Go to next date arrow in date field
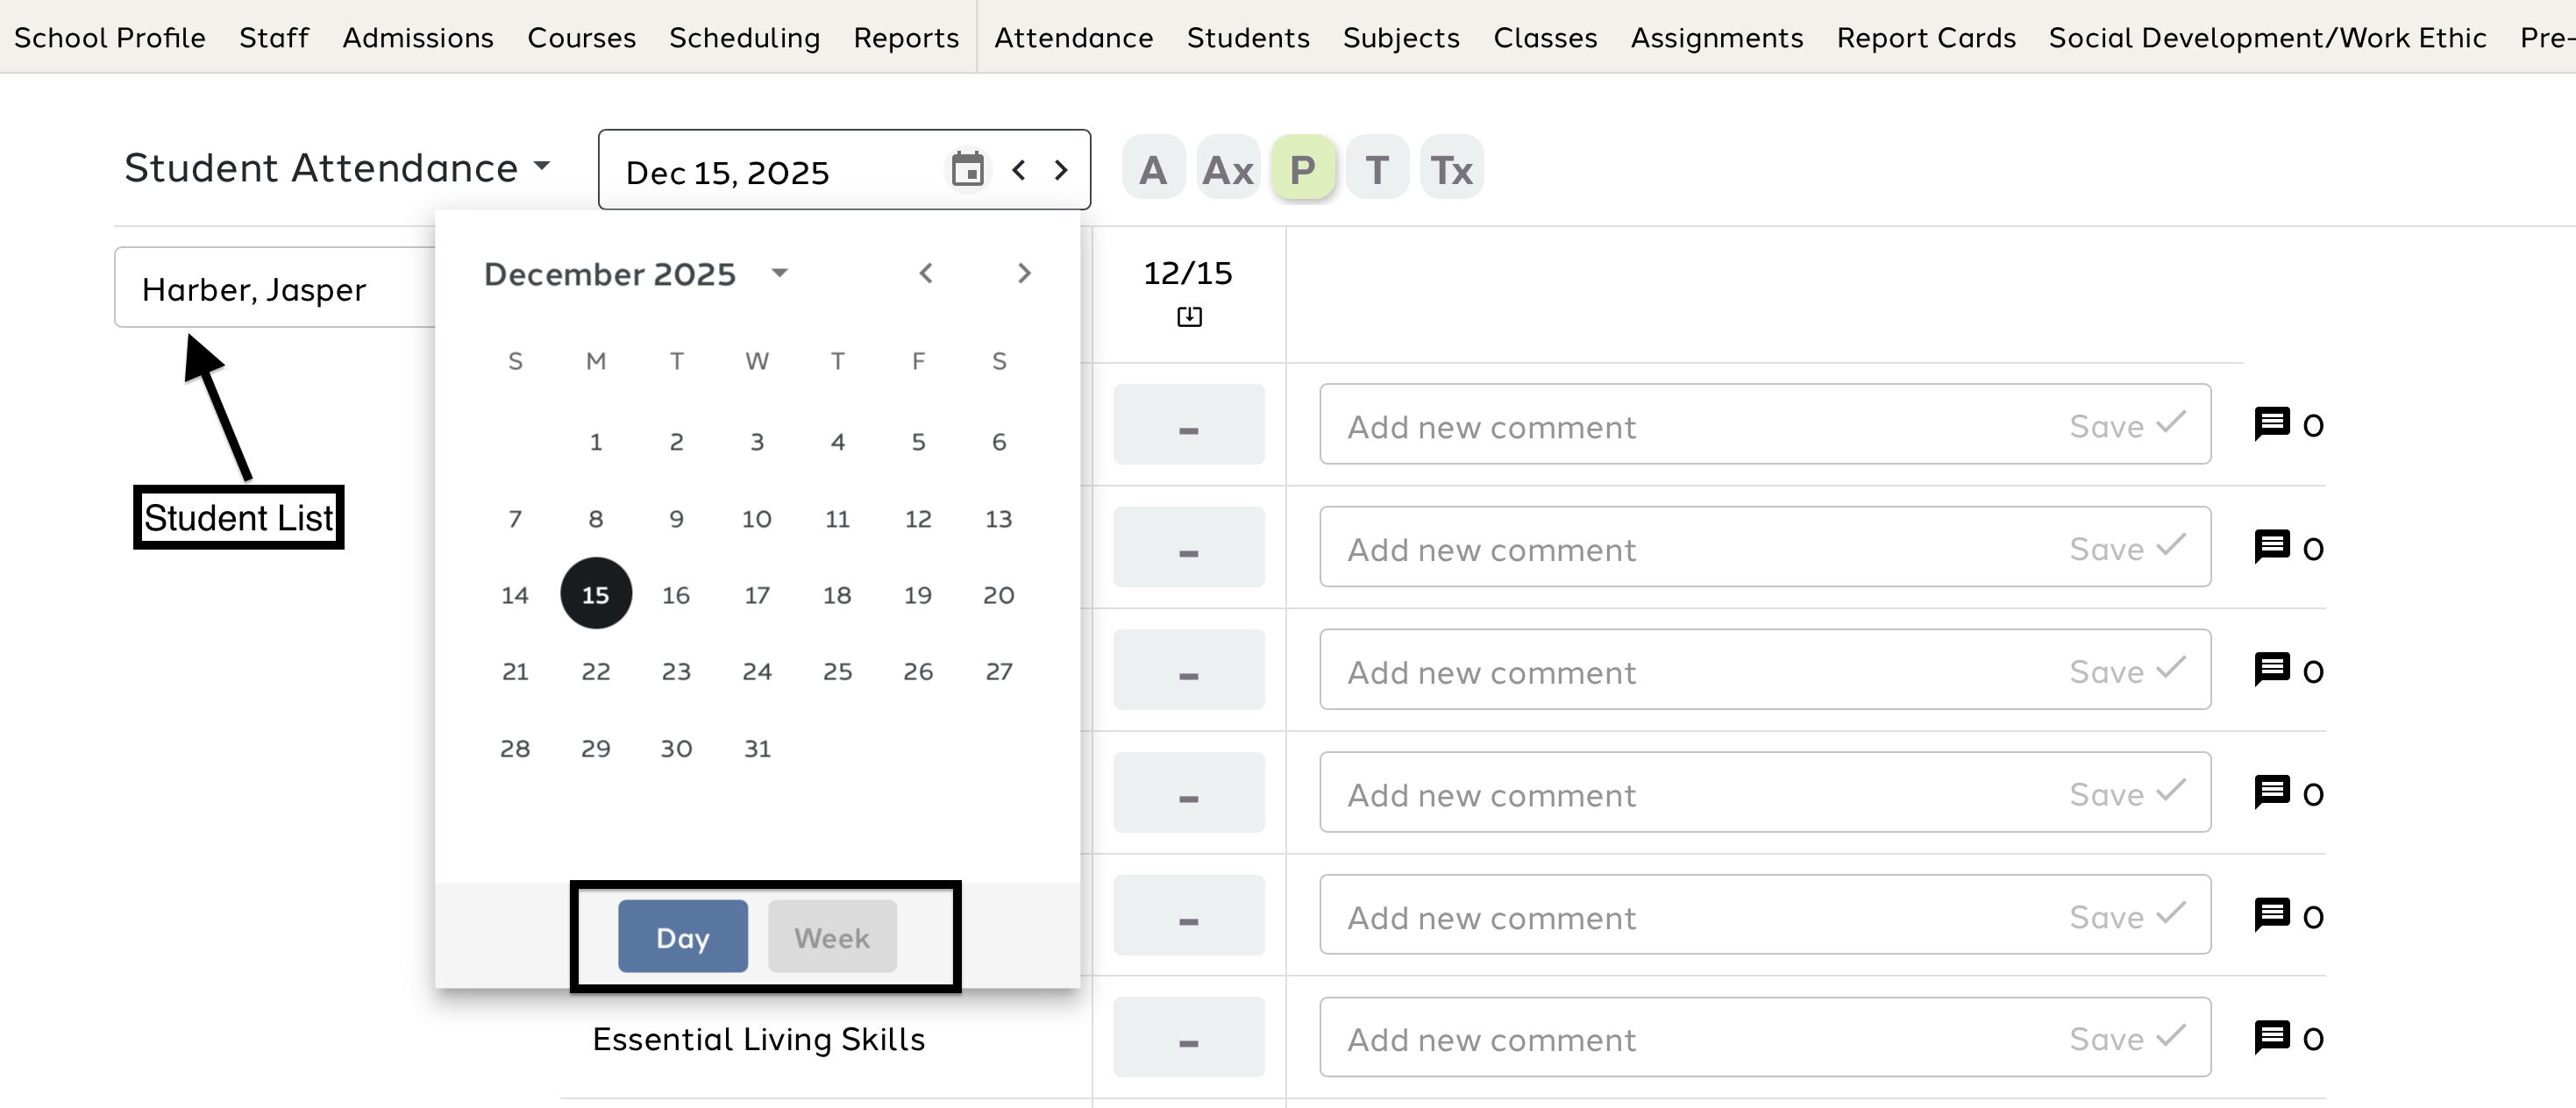 coord(1061,170)
